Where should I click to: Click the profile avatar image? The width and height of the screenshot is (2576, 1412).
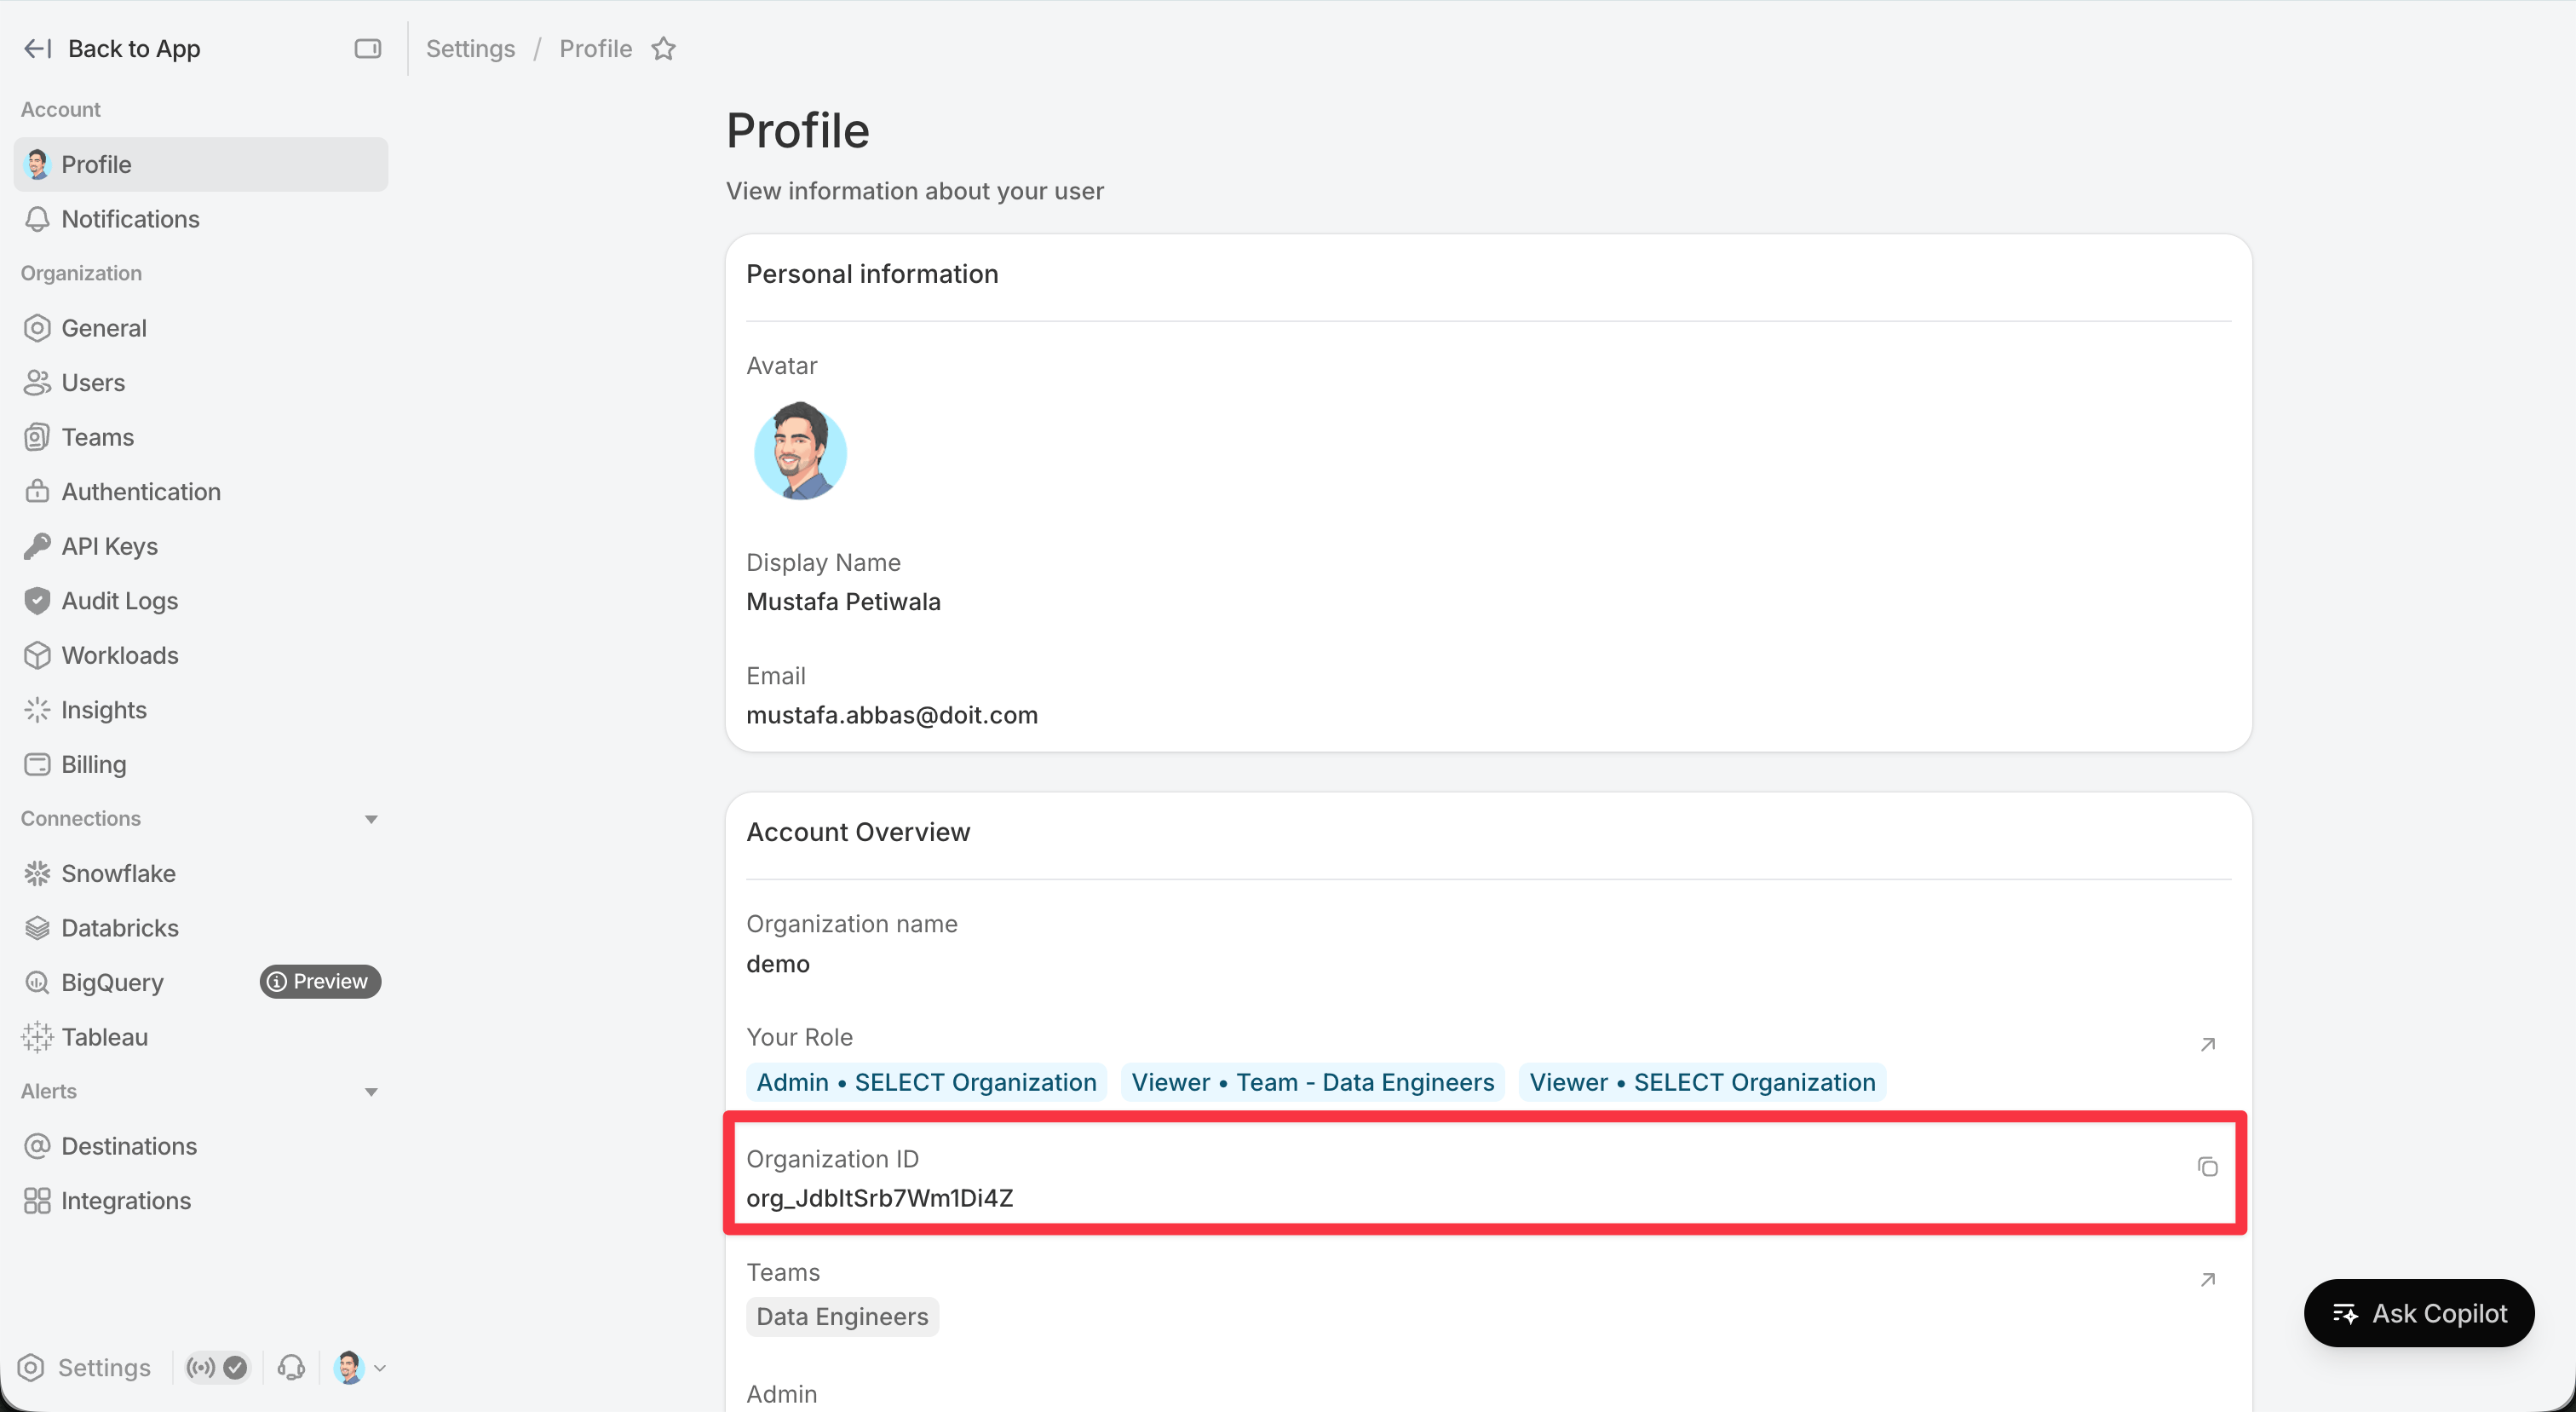click(x=800, y=451)
